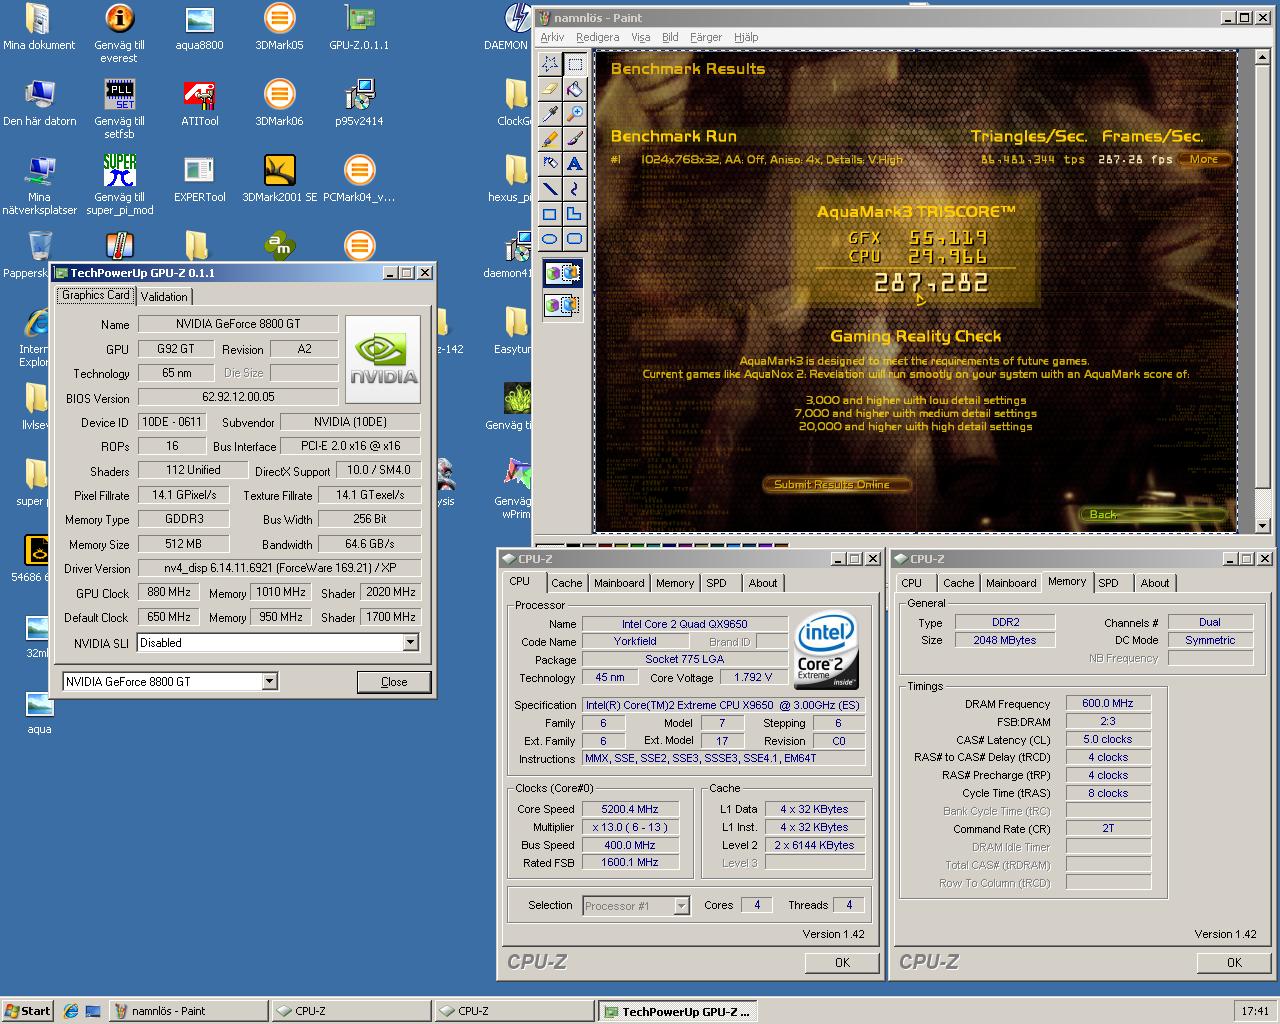The width and height of the screenshot is (1280, 1024).
Task: Activate TechPowerUp GPU-Z taskbar button
Action: pyautogui.click(x=677, y=1011)
